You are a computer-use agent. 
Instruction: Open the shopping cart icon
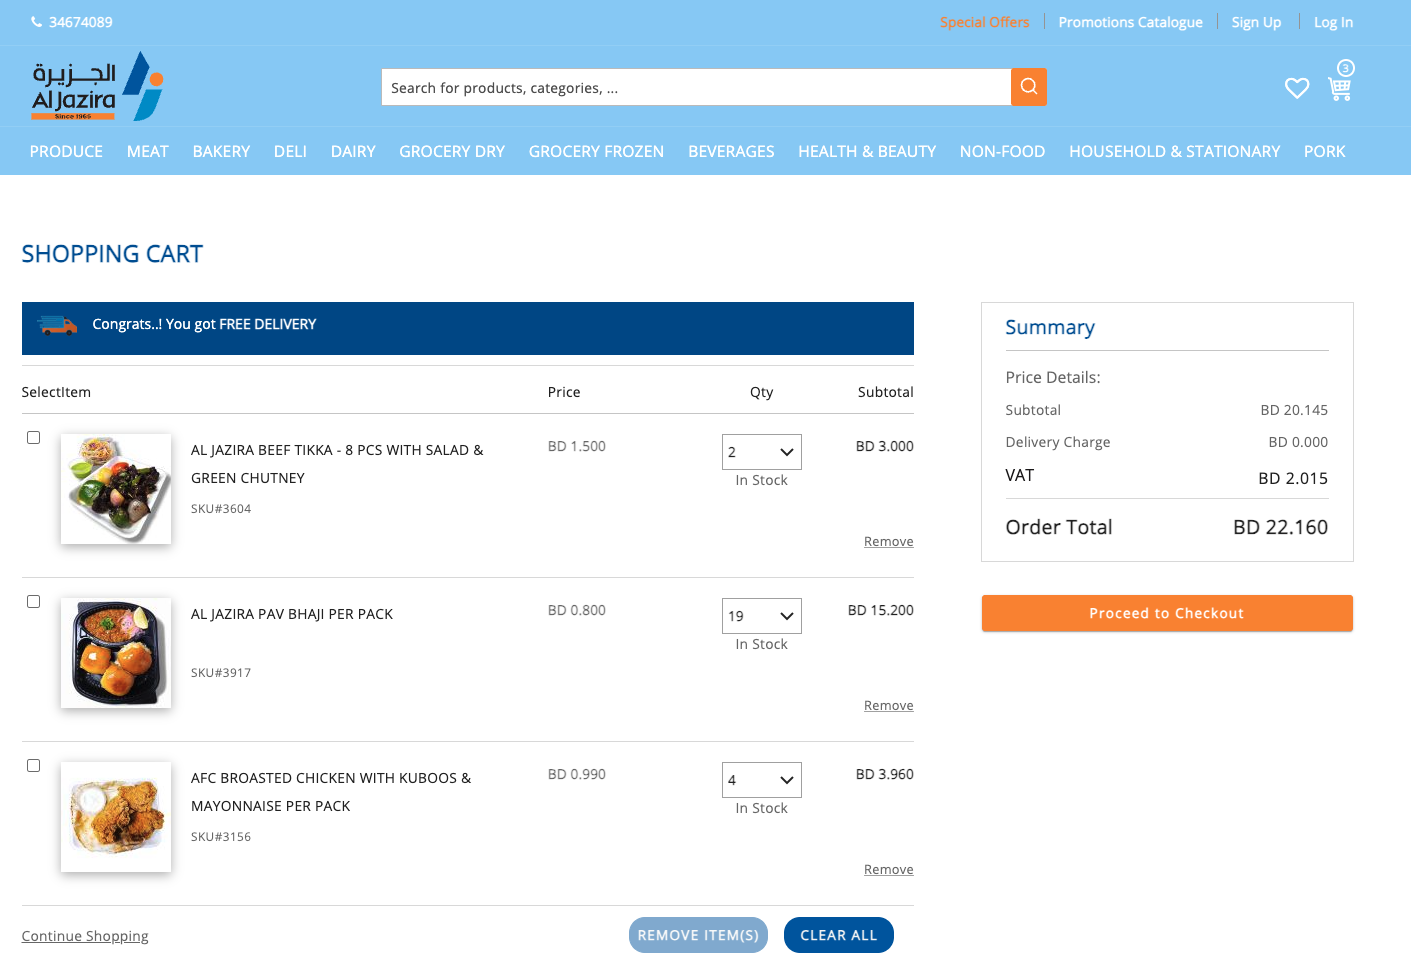pos(1340,89)
